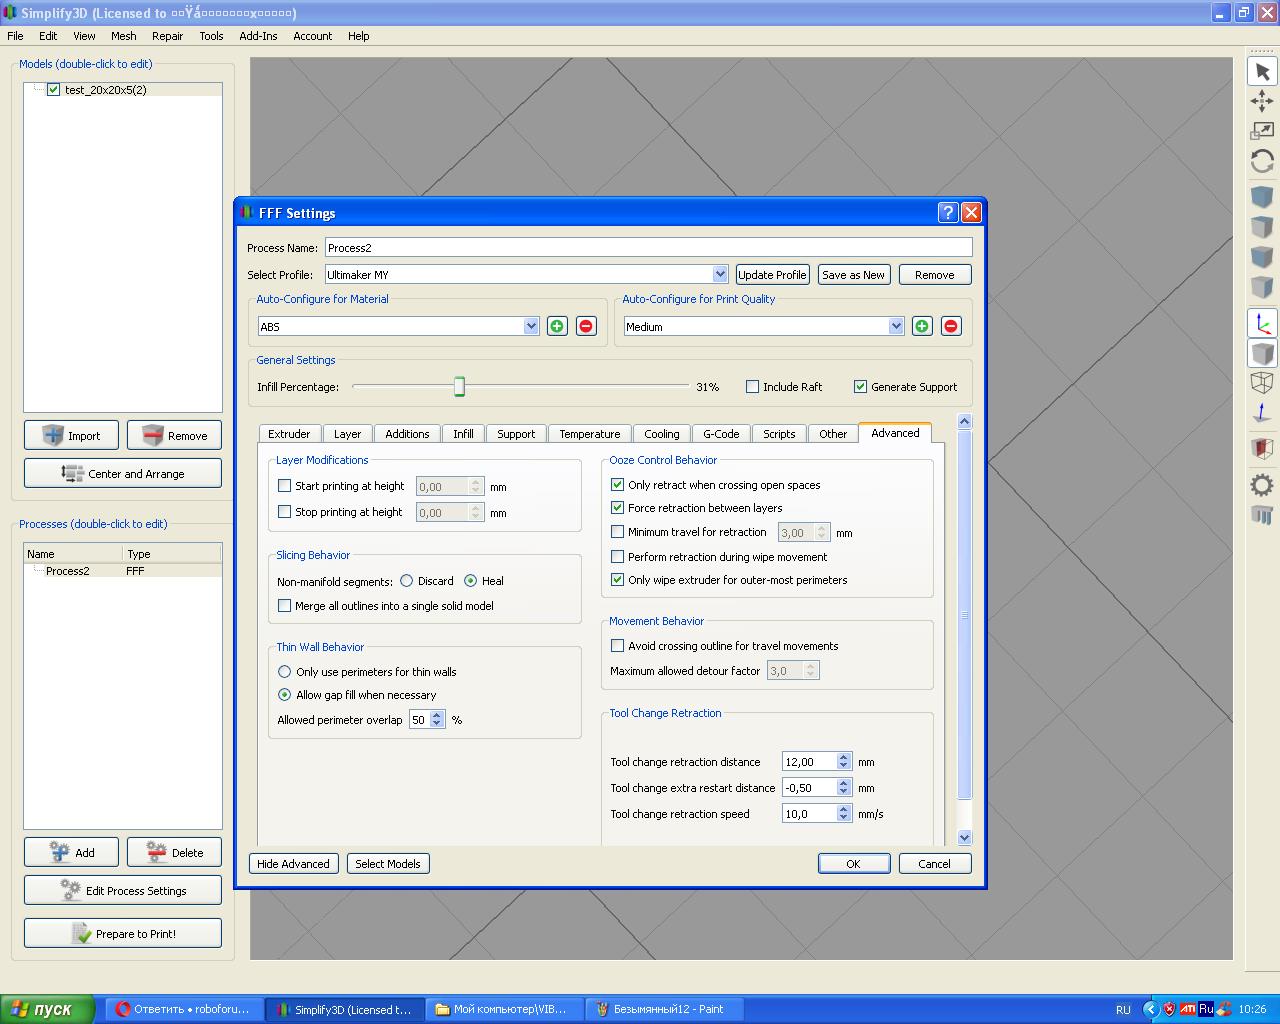The image size is (1280, 1024).
Task: Choose the rotate view circular arrows tool
Action: pyautogui.click(x=1262, y=161)
